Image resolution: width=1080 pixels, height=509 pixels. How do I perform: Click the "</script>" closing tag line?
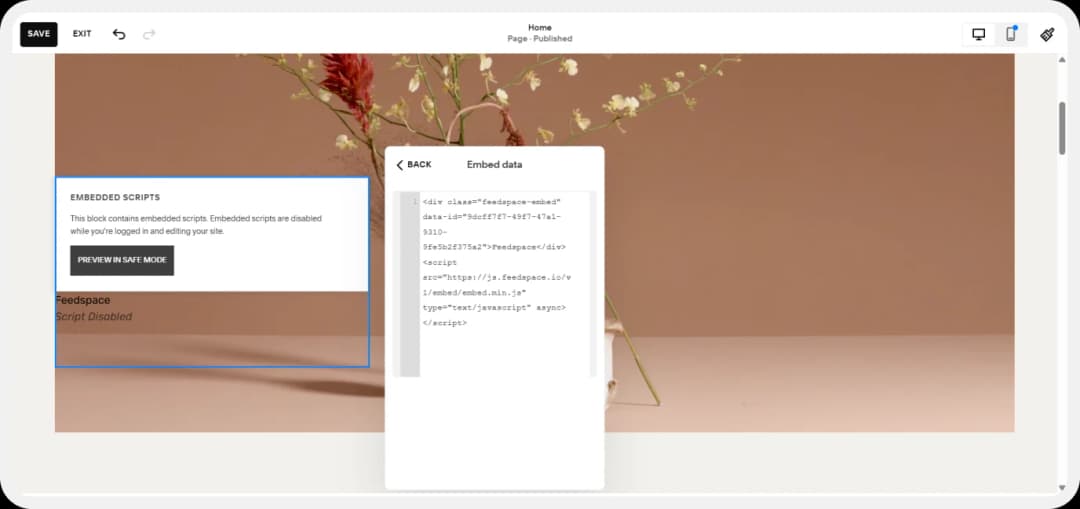pos(445,322)
